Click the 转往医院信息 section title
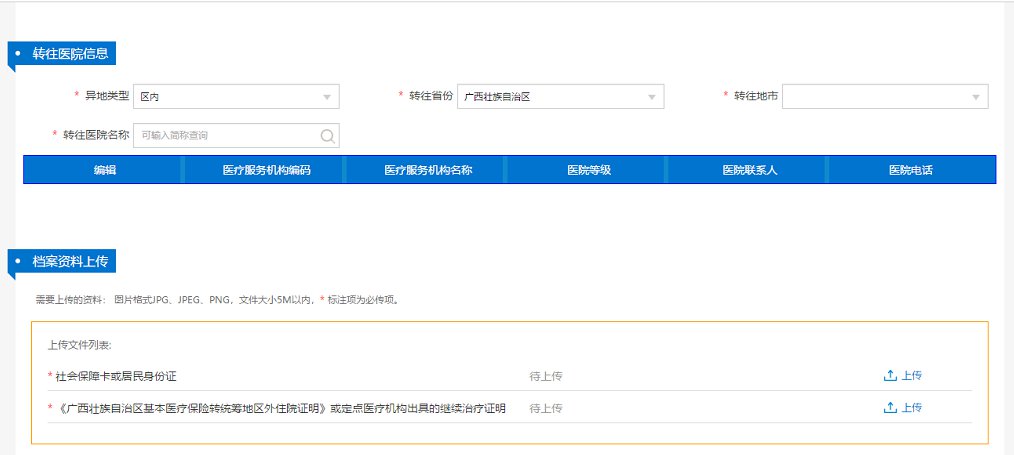The image size is (1014, 455). (x=70, y=53)
